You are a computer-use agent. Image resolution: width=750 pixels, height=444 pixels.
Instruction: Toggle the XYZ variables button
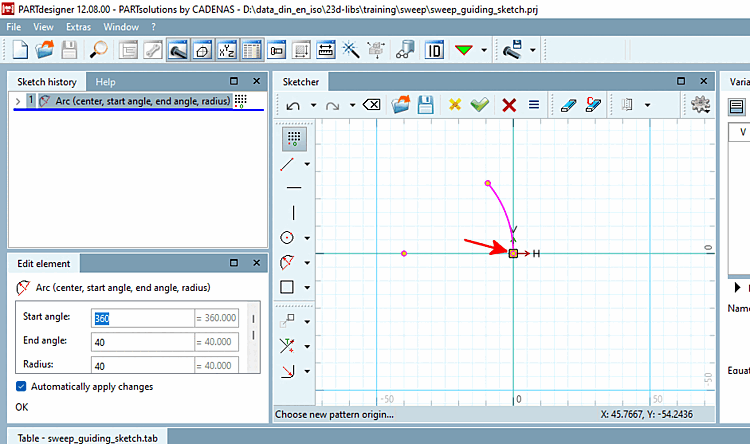227,50
